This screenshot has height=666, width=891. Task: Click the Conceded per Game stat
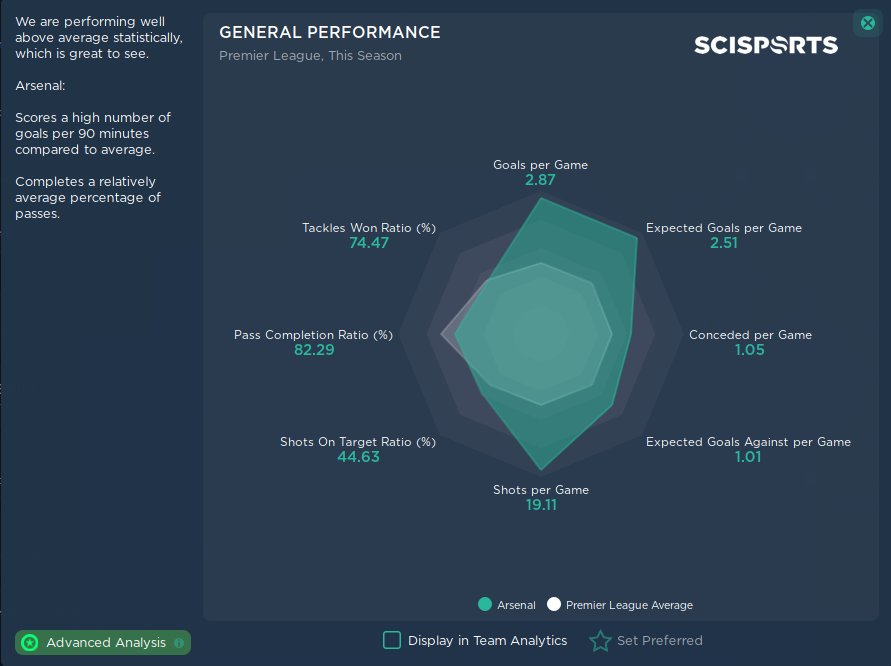[750, 342]
